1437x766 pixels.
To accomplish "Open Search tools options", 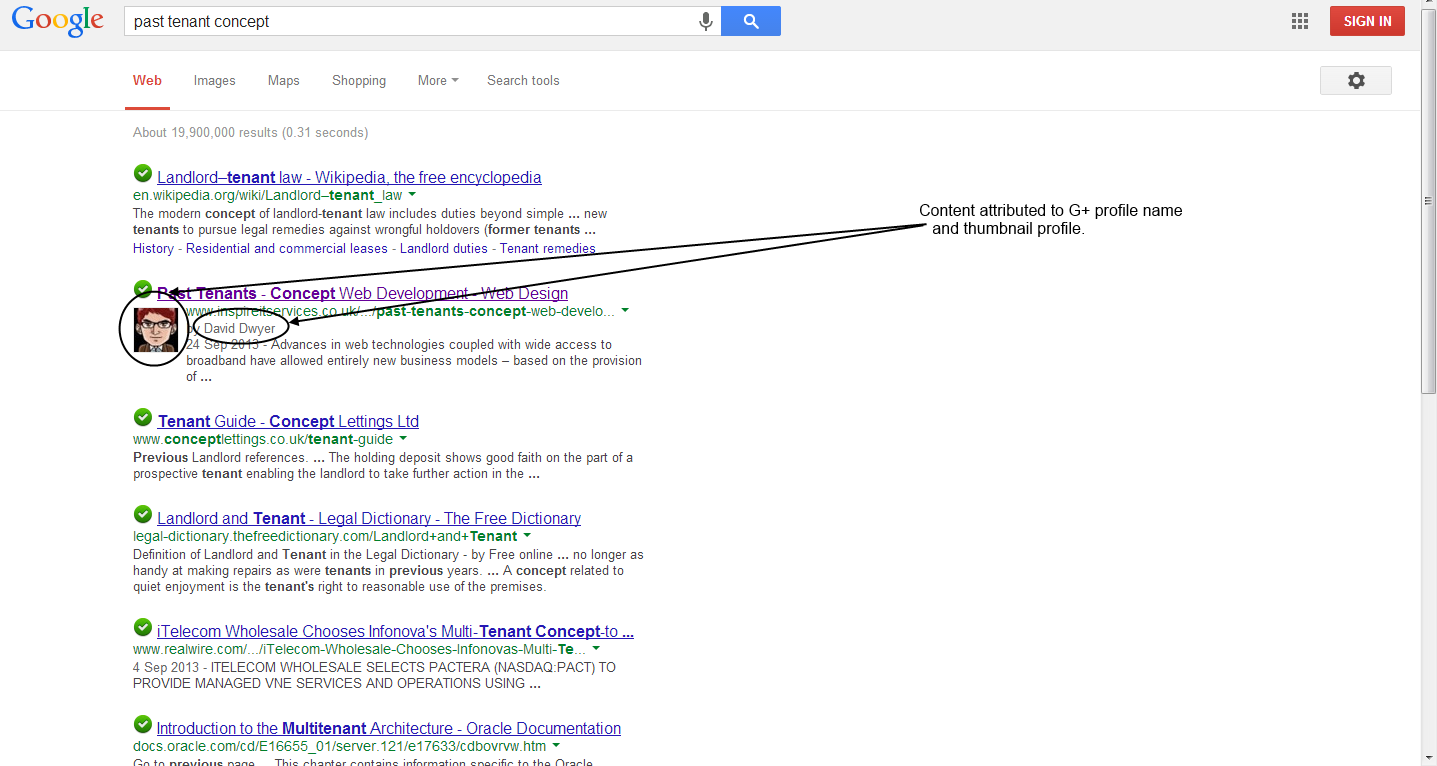I will pos(523,80).
